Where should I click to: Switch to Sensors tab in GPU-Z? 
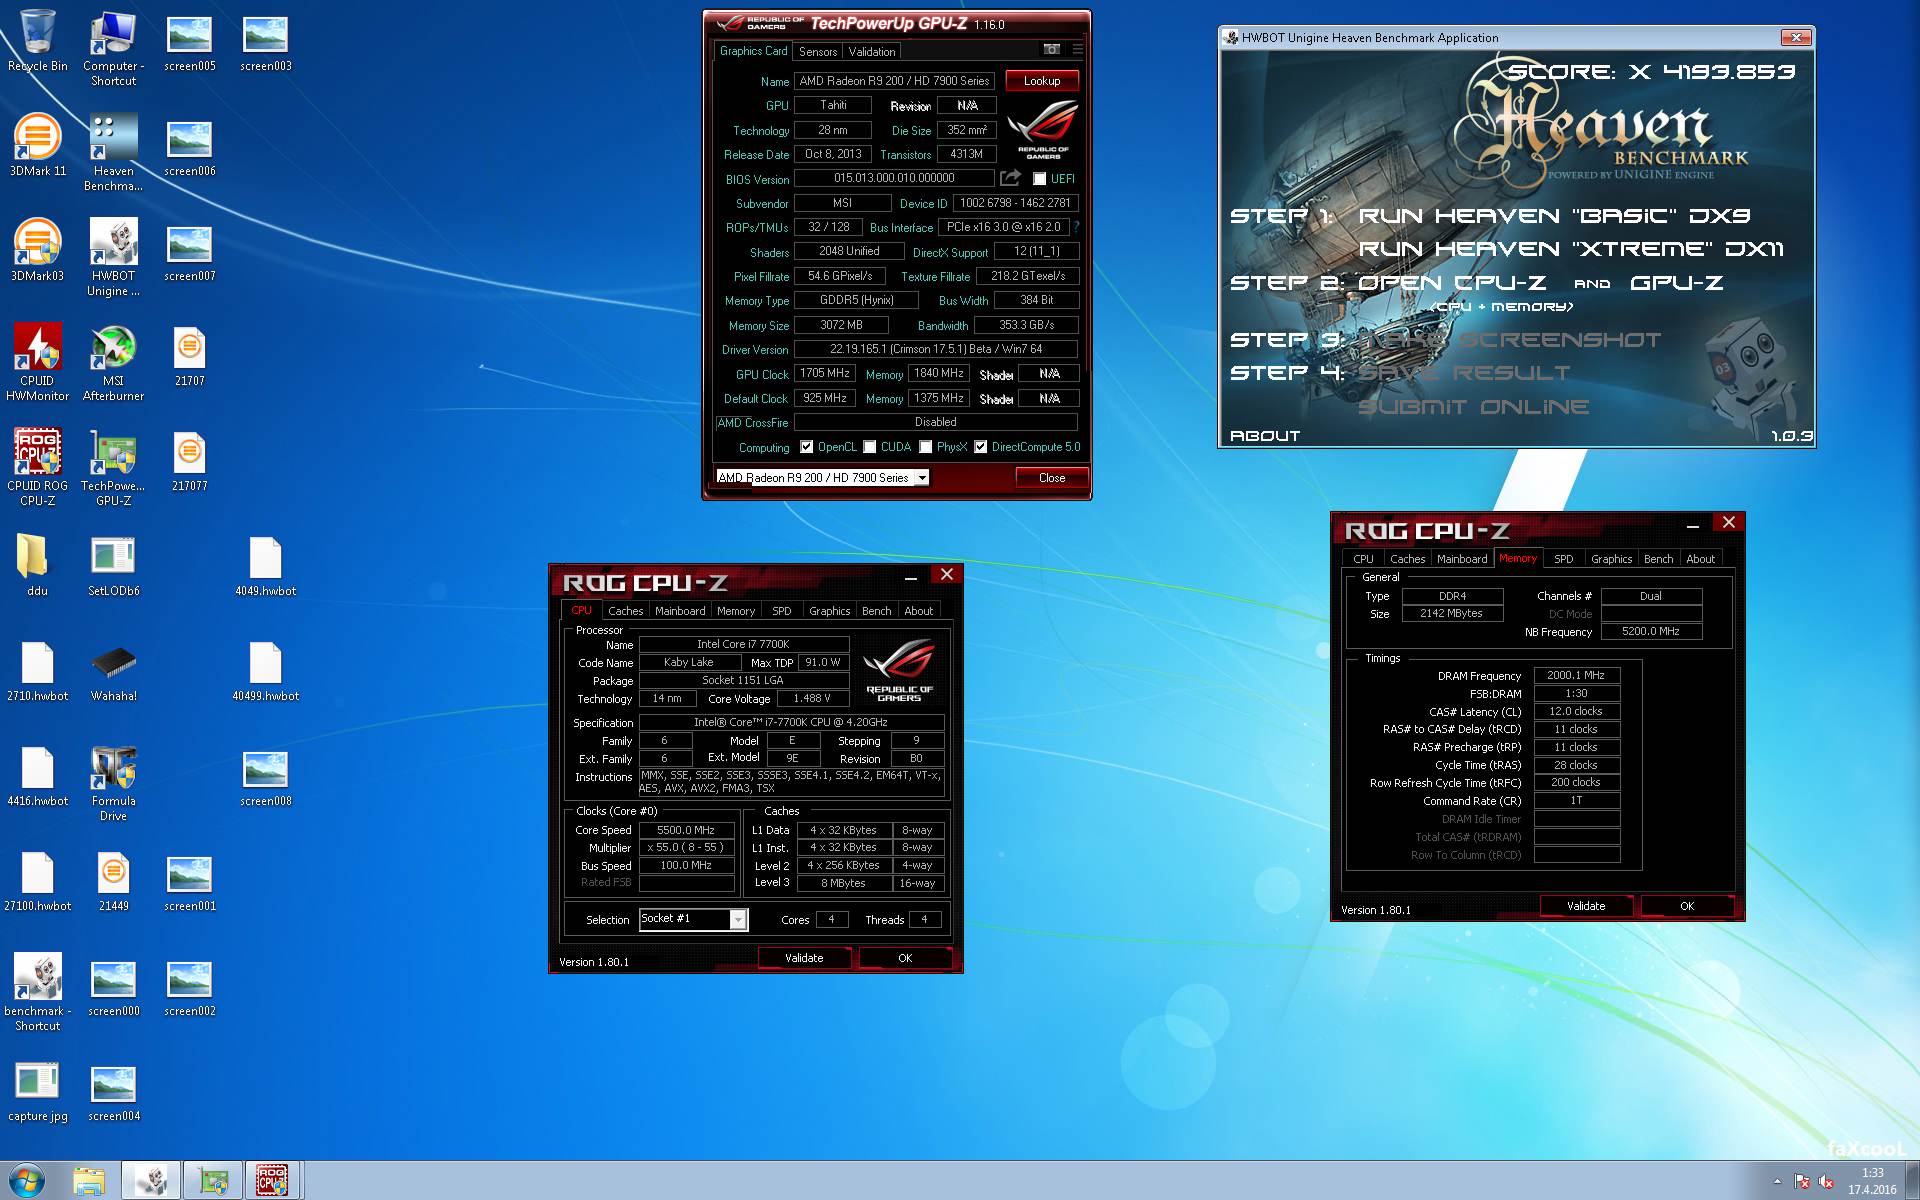818,52
